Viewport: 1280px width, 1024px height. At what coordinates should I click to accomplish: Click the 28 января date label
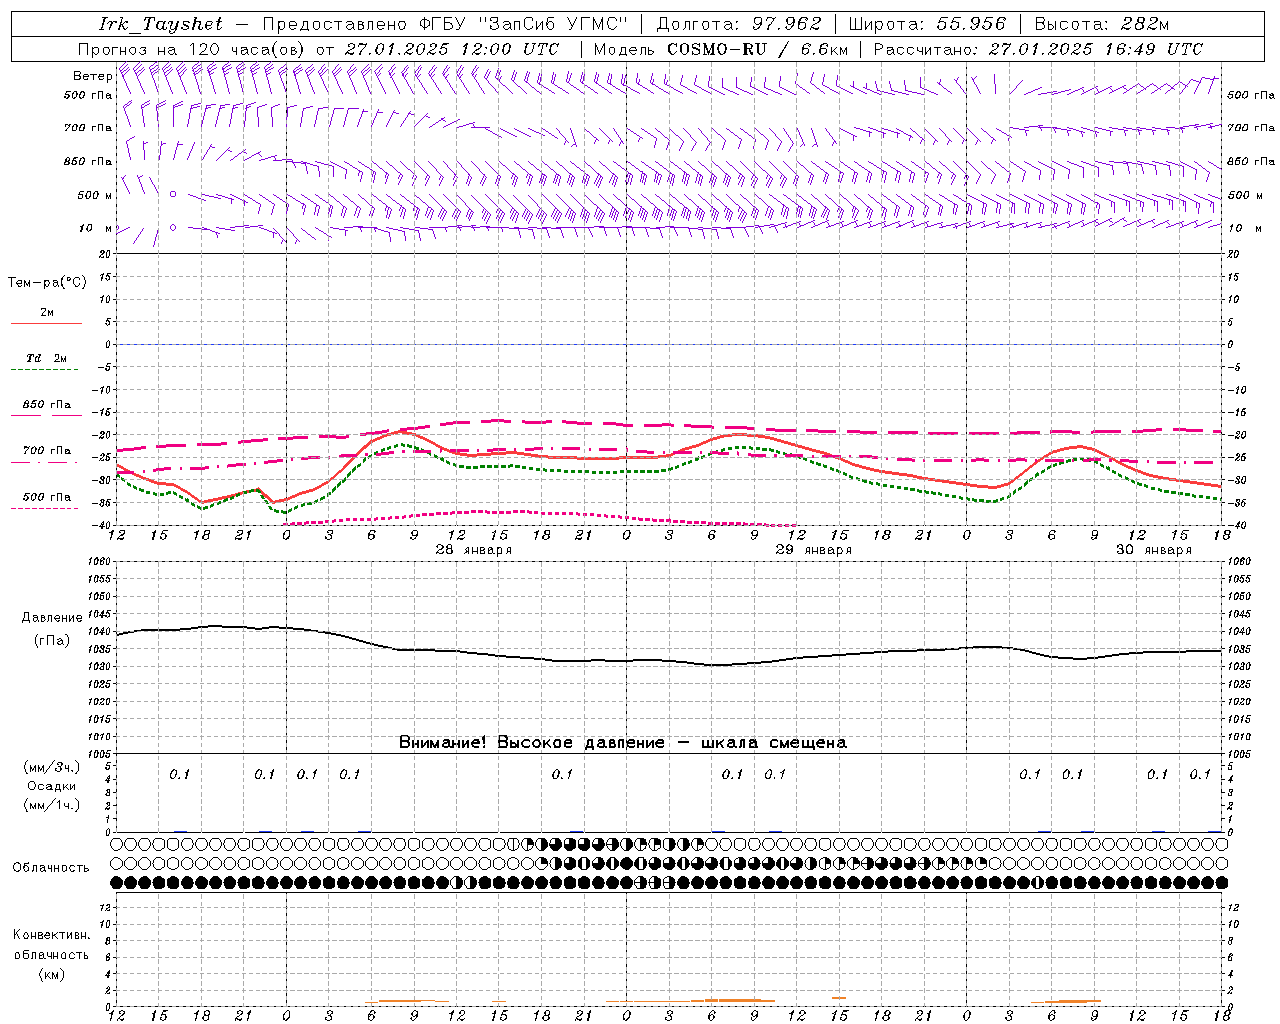coord(474,550)
